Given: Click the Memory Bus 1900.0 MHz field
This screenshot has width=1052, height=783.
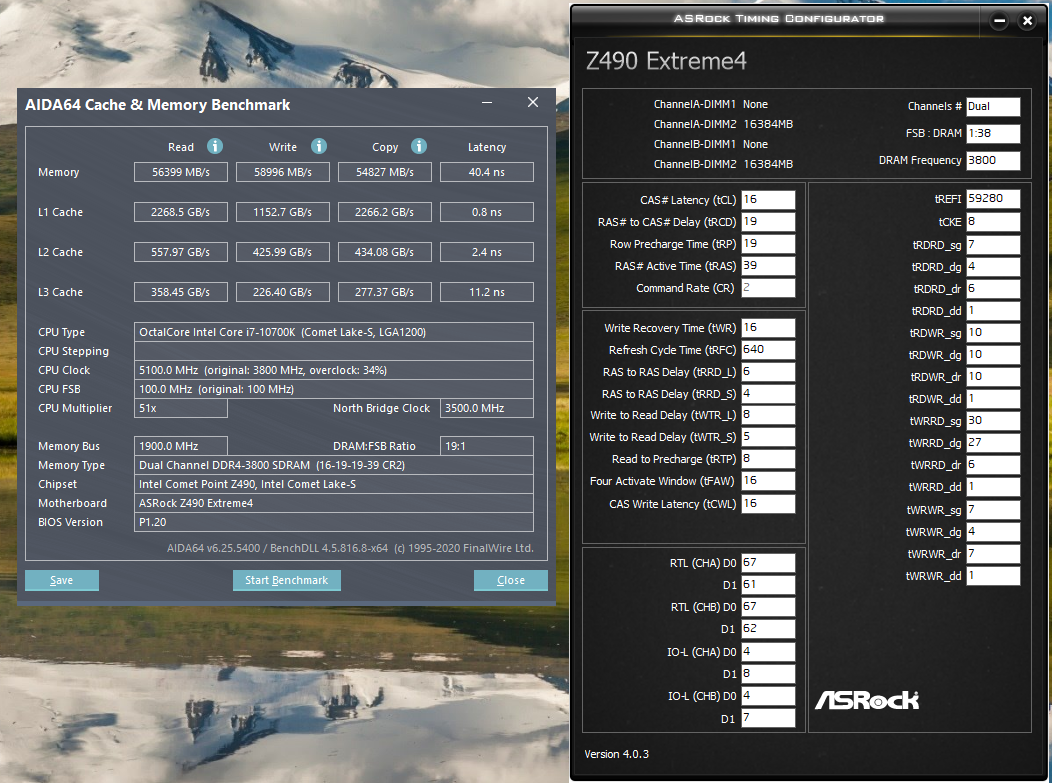Looking at the screenshot, I should tap(180, 446).
